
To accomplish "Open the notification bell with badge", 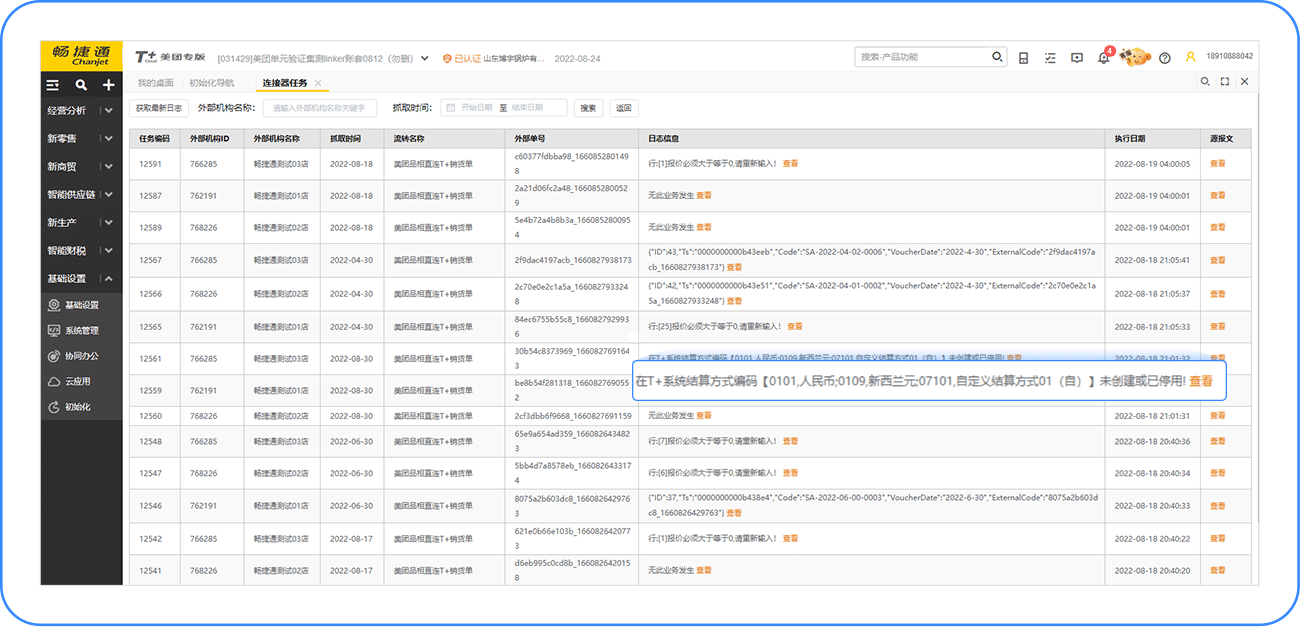I will [x=1103, y=58].
